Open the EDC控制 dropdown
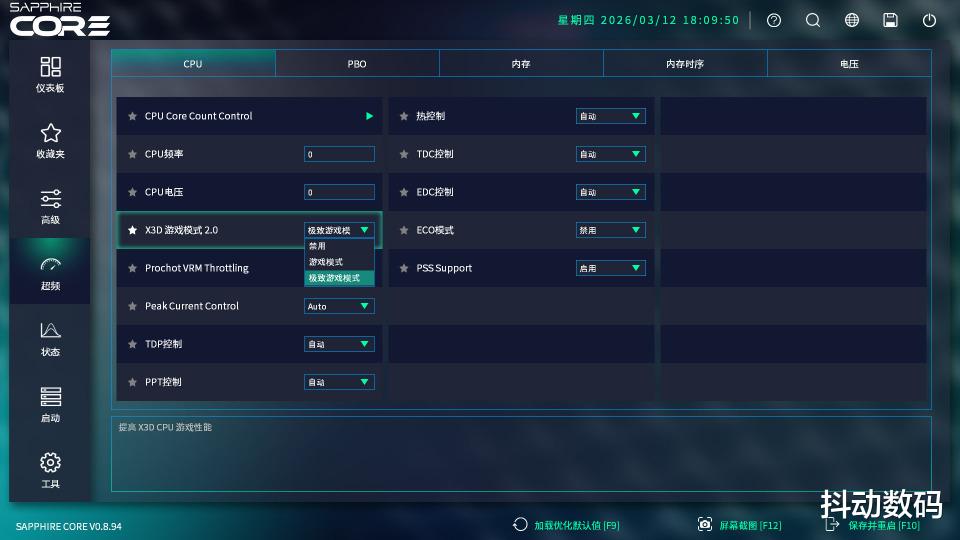Viewport: 960px width, 540px height. [x=610, y=192]
